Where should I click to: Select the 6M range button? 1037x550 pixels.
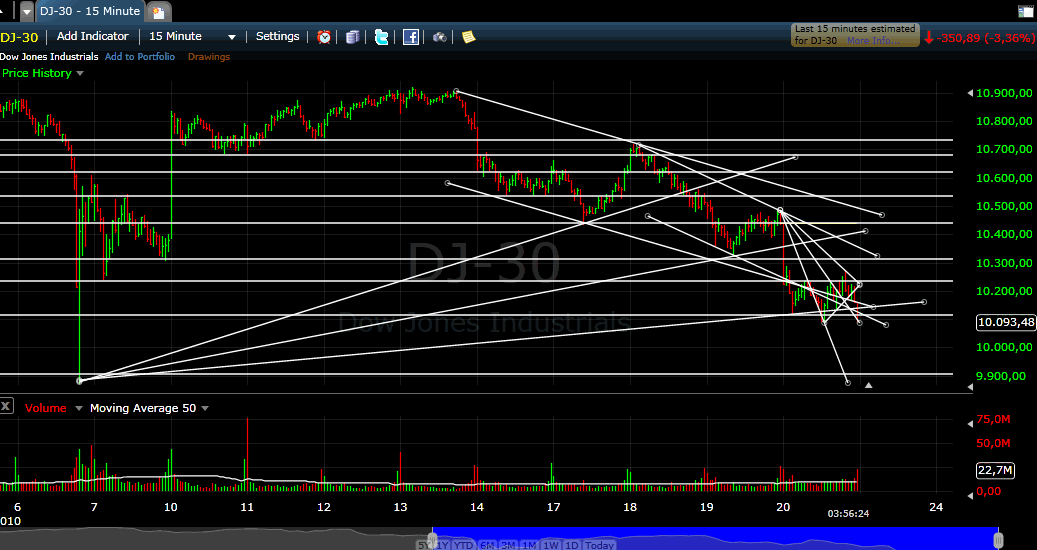pyautogui.click(x=487, y=545)
